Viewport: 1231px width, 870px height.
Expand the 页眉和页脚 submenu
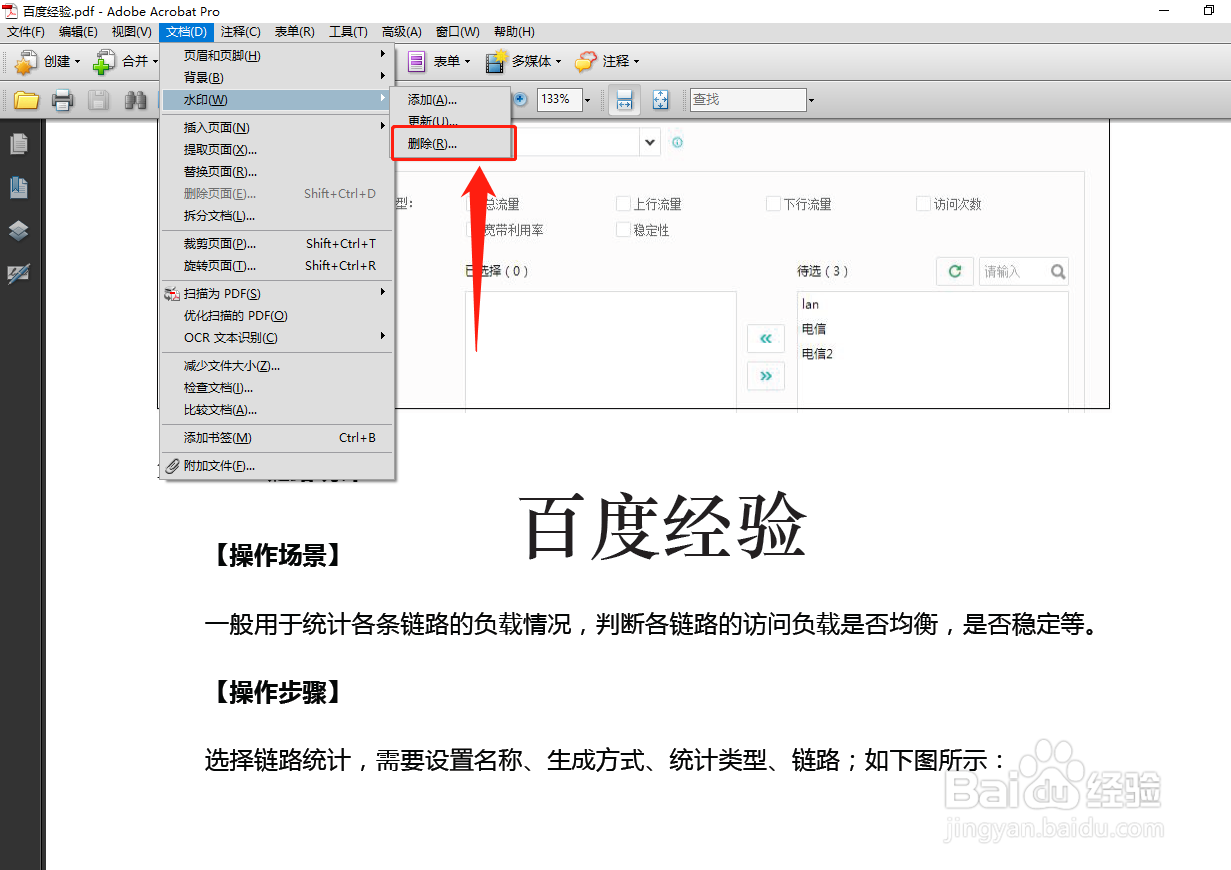(x=277, y=55)
